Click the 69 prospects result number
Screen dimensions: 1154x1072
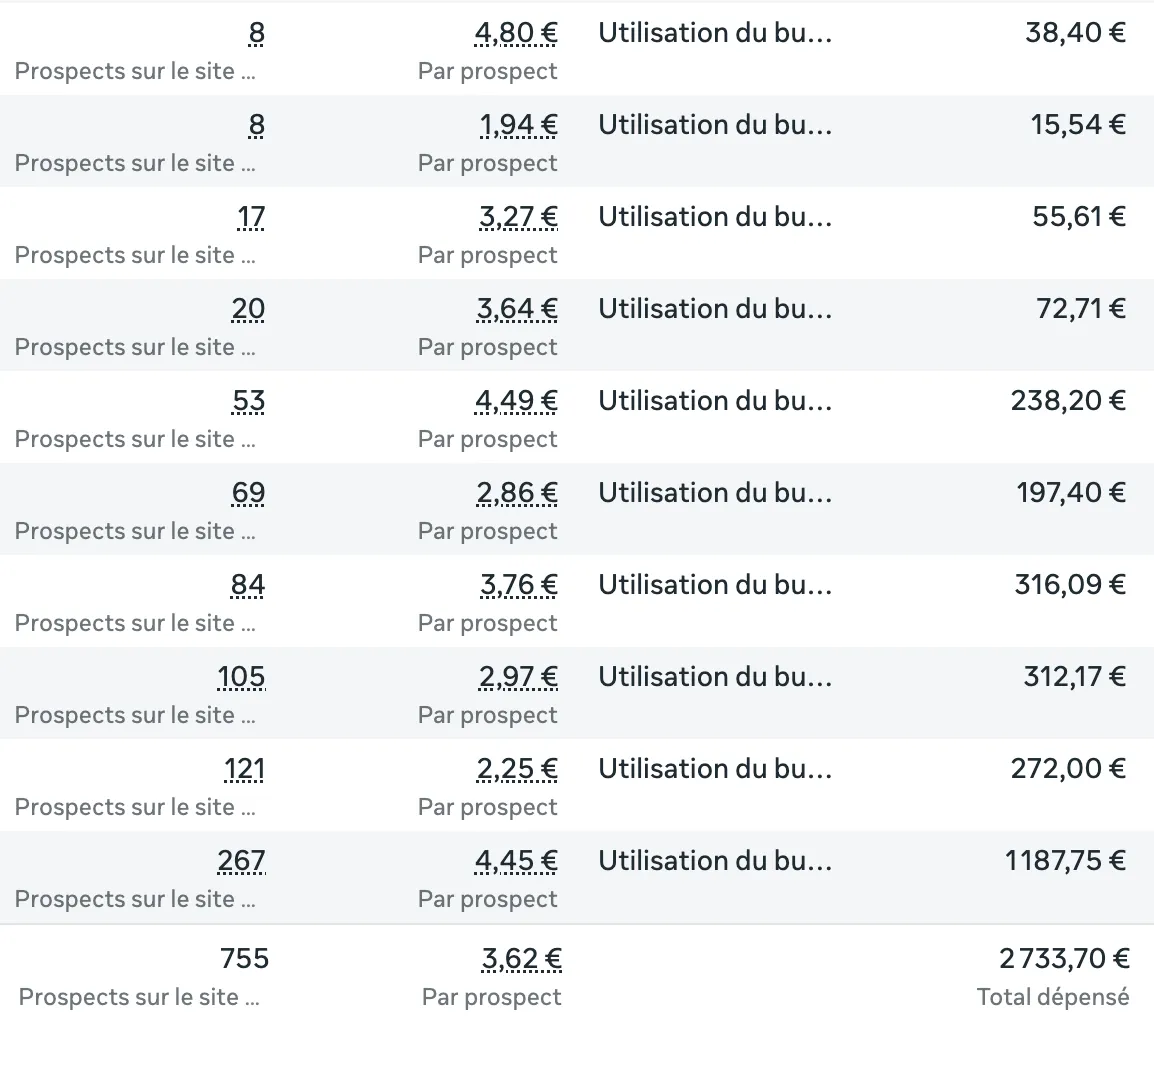point(248,493)
